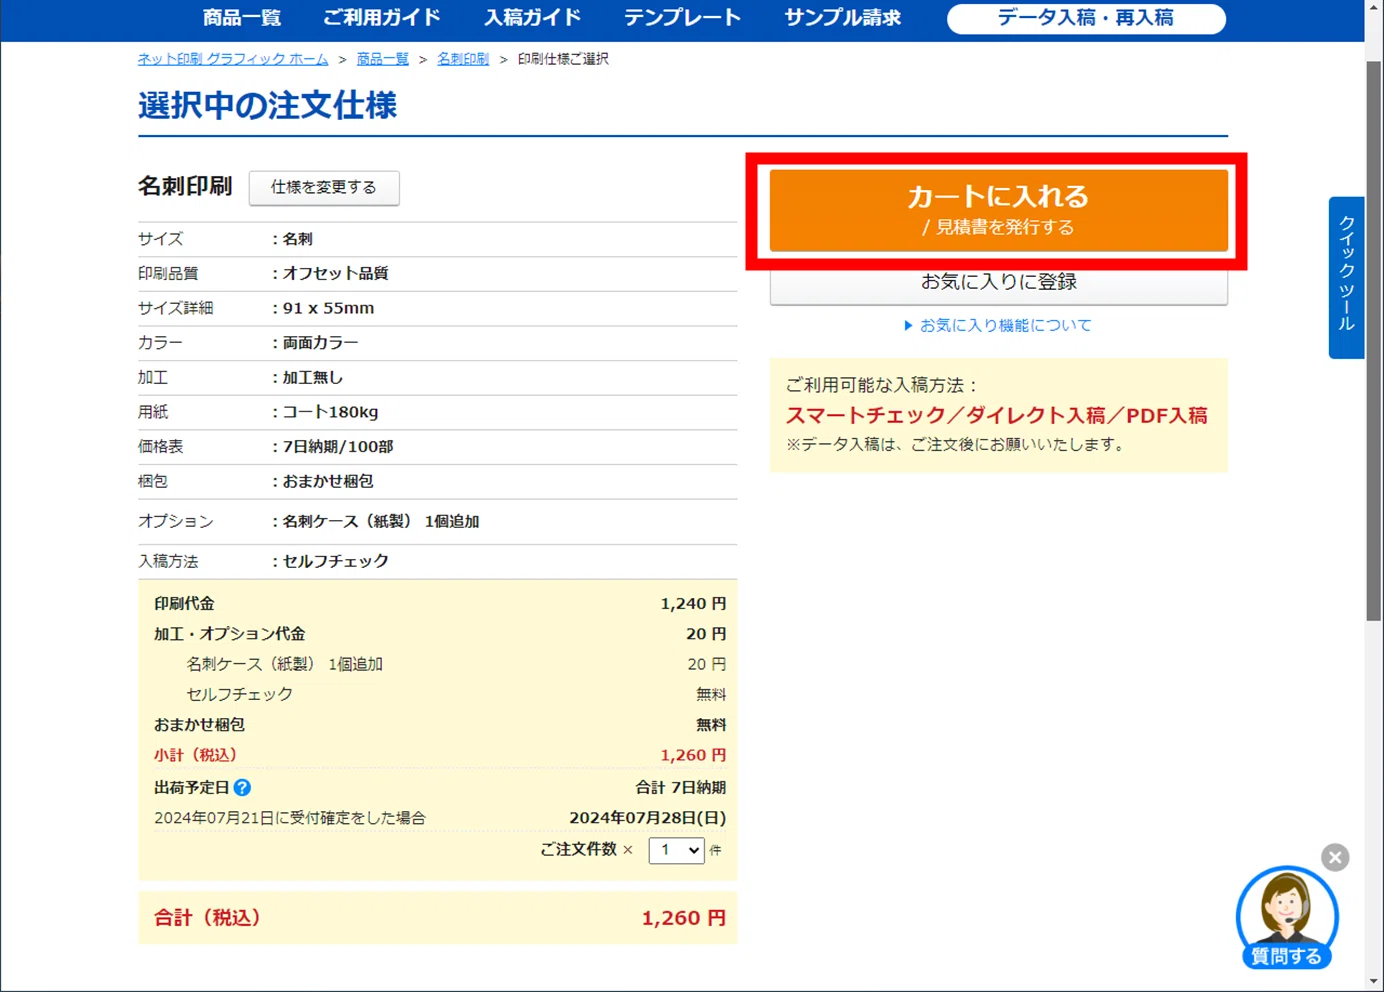Click the vertical scrollbar thumb
Image resolution: width=1384 pixels, height=992 pixels.
[x=1374, y=340]
